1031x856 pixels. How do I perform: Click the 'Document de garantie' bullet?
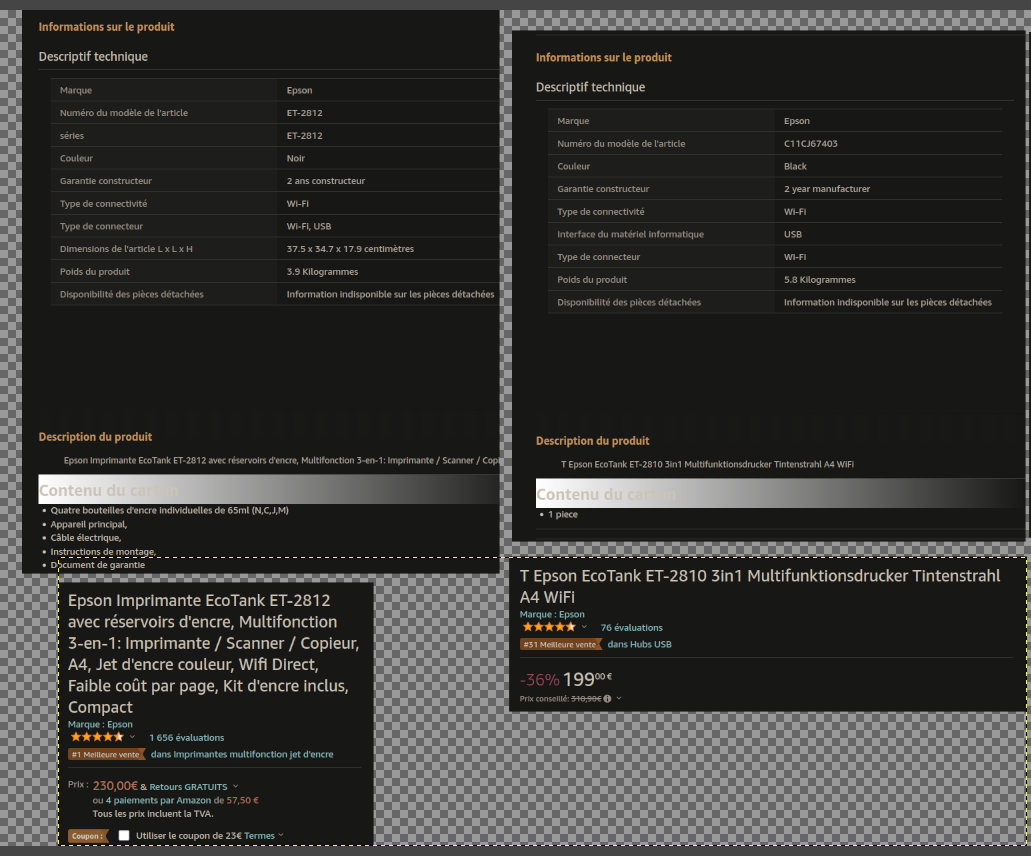tap(98, 565)
